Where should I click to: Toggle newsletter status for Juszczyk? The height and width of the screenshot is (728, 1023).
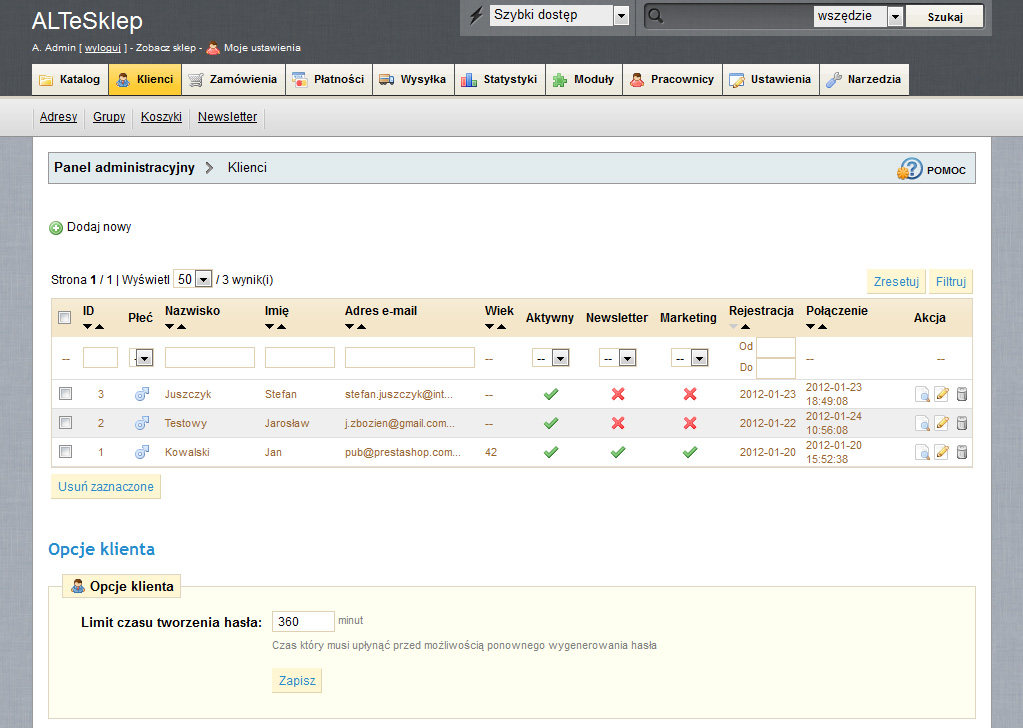[x=618, y=394]
